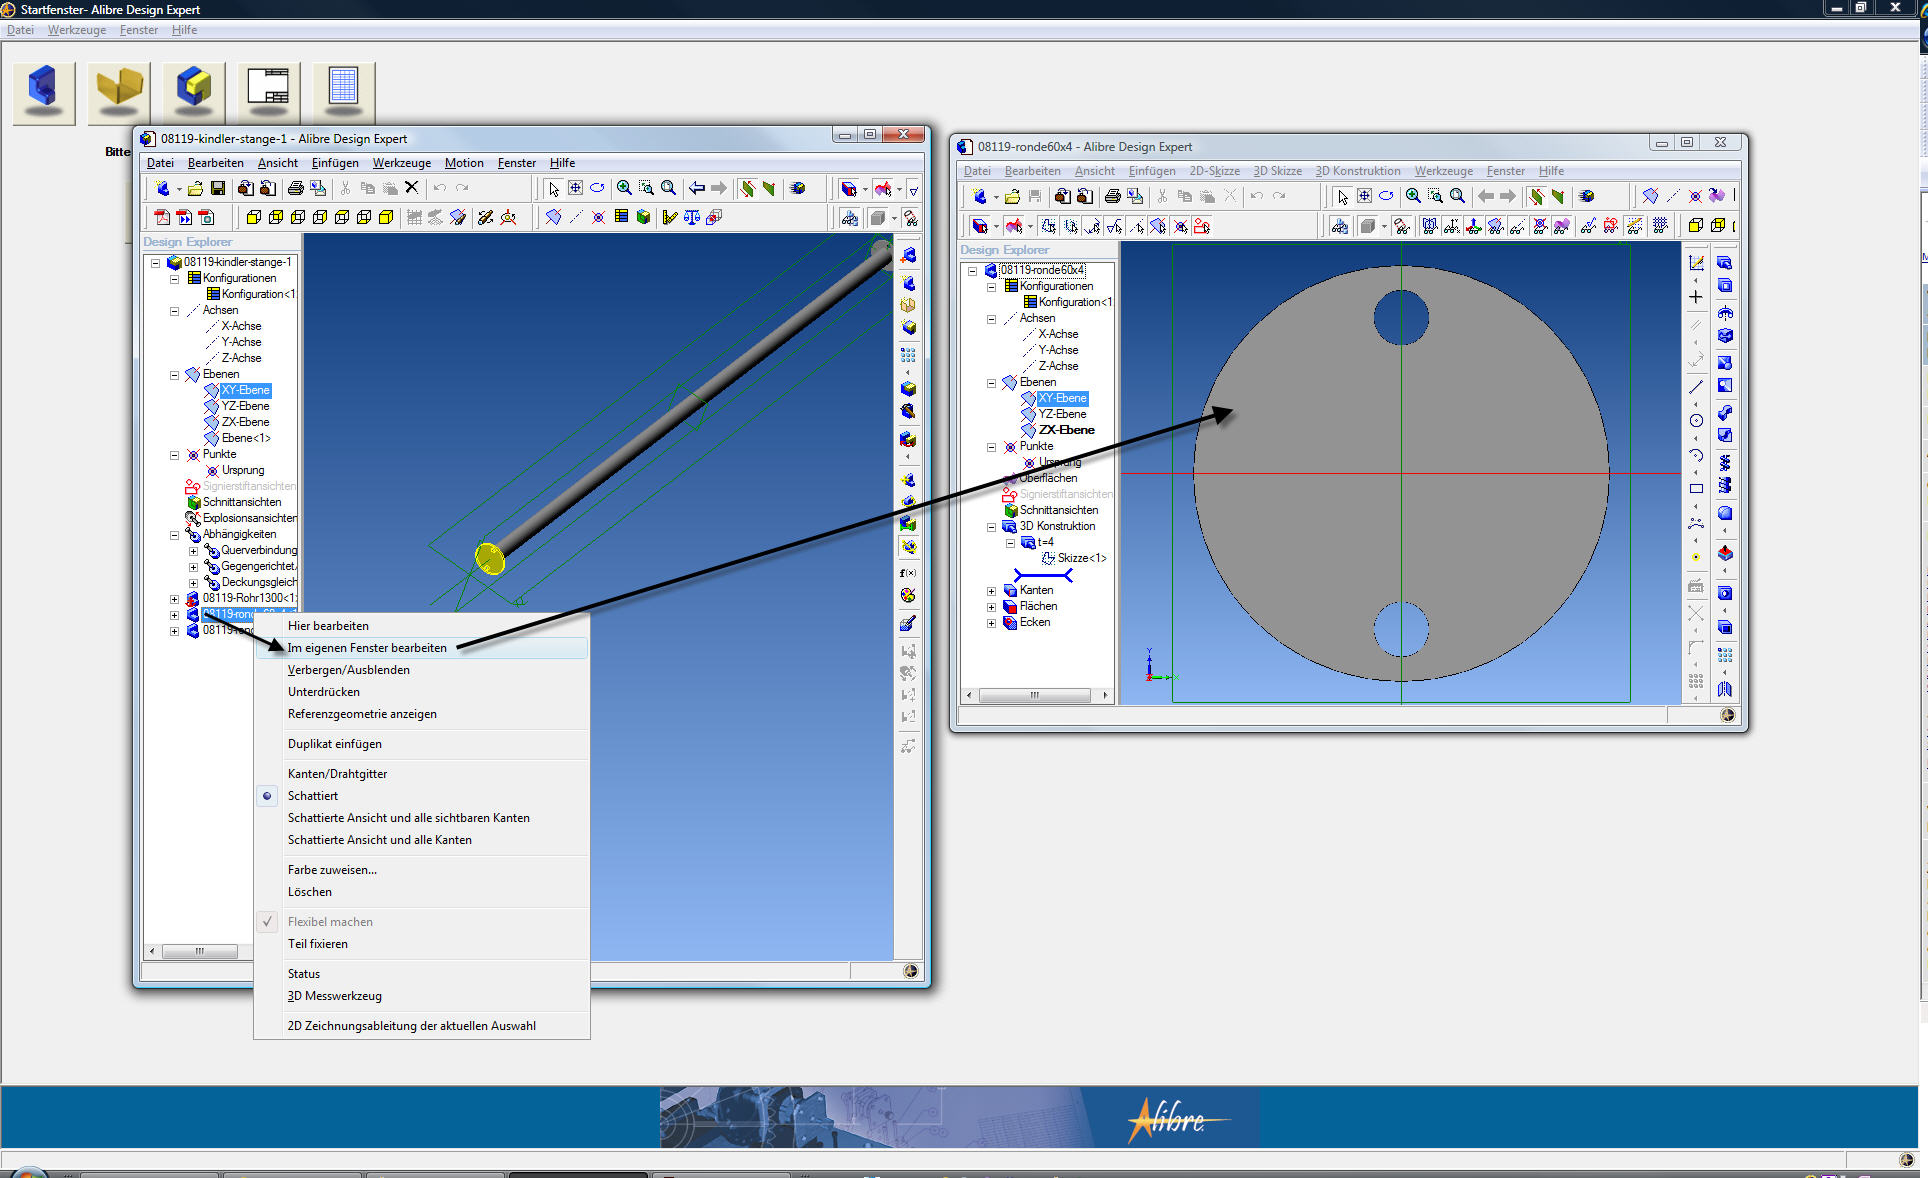Choose Unterdrücken from context menu
The height and width of the screenshot is (1178, 1928).
[421, 692]
